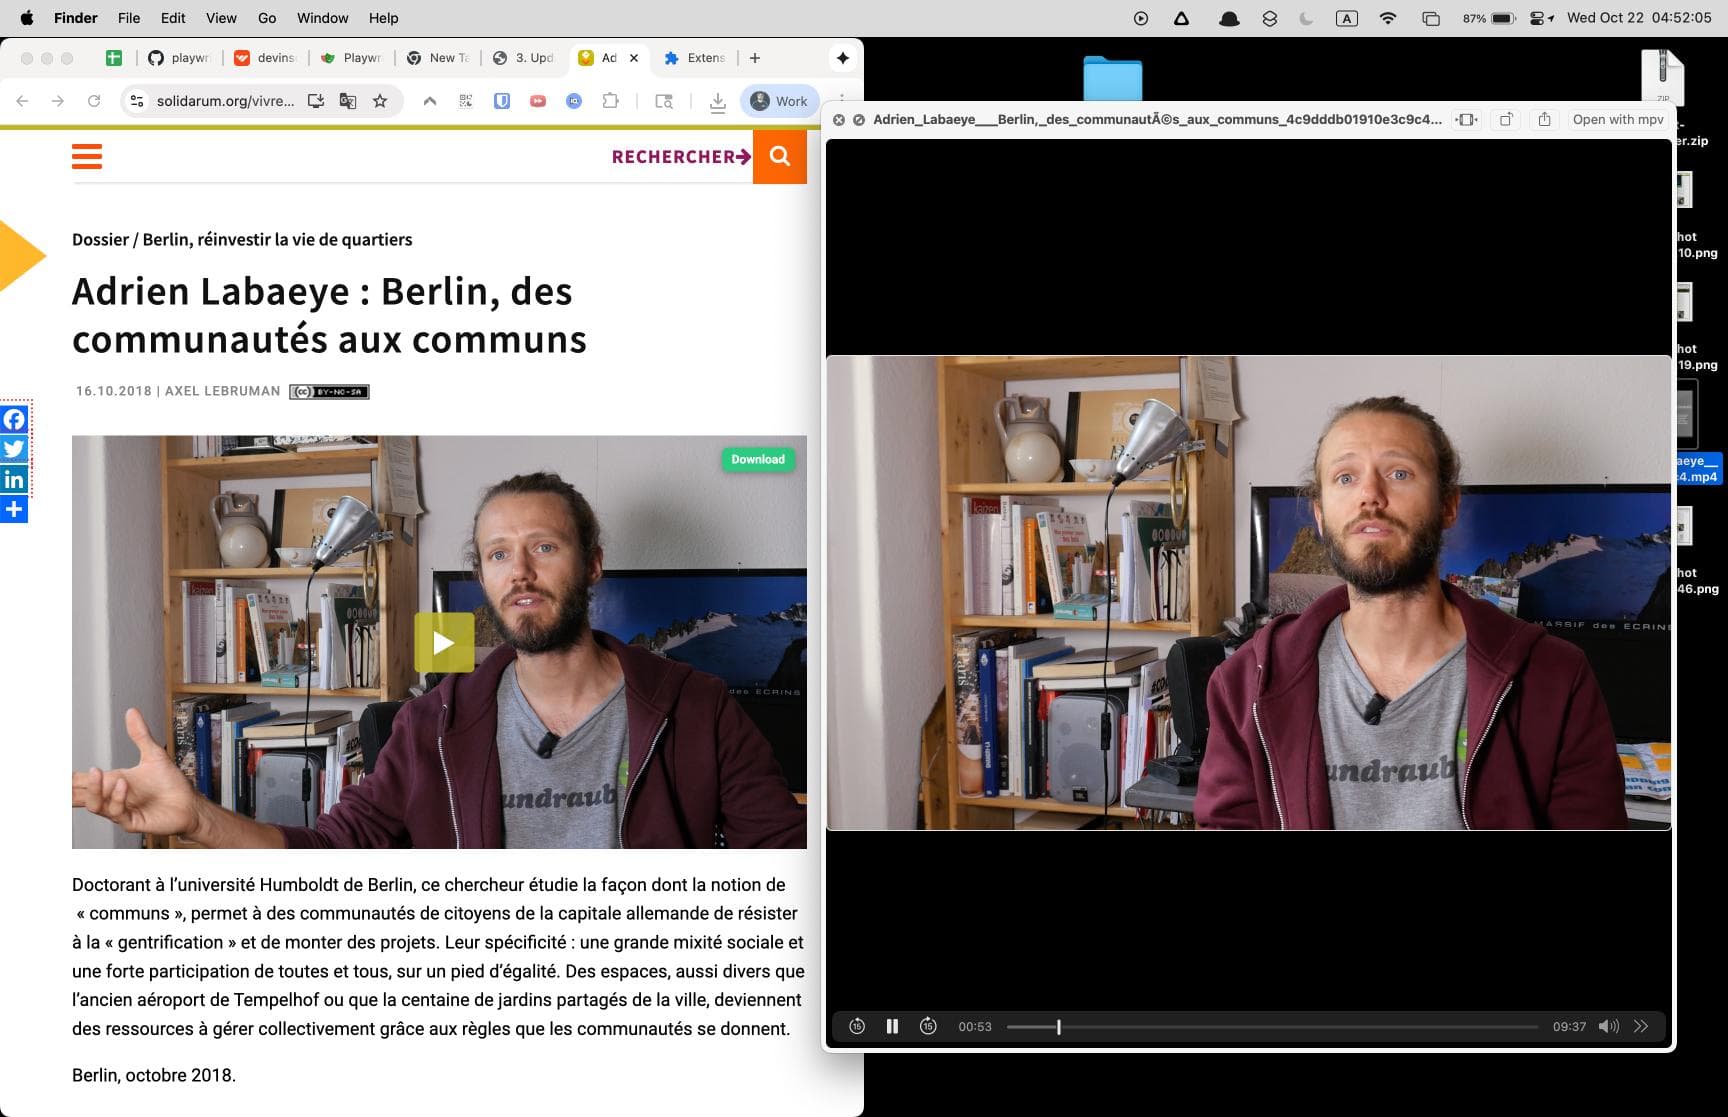Expand the collapse chevron in the bookmarks bar
Screen dimensions: 1728x1117
click(429, 101)
